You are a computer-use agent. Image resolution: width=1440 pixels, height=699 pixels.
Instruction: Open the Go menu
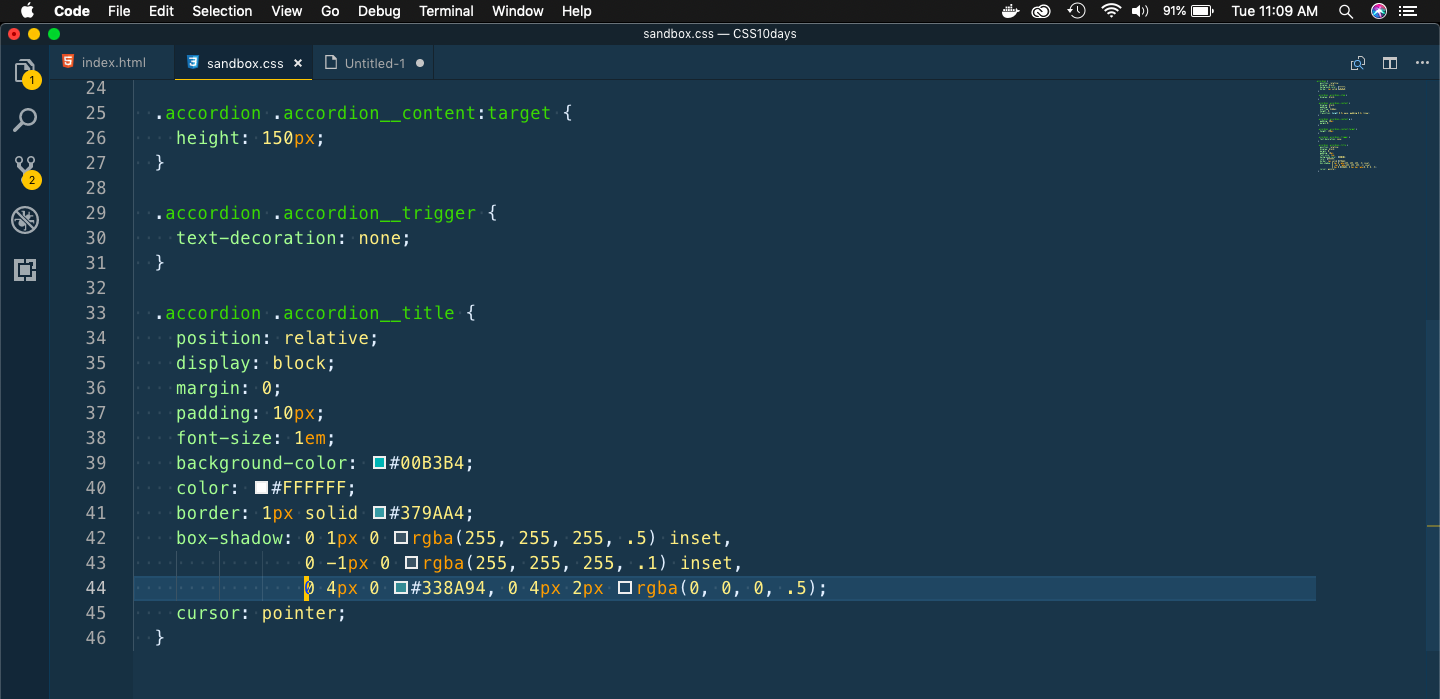tap(330, 11)
